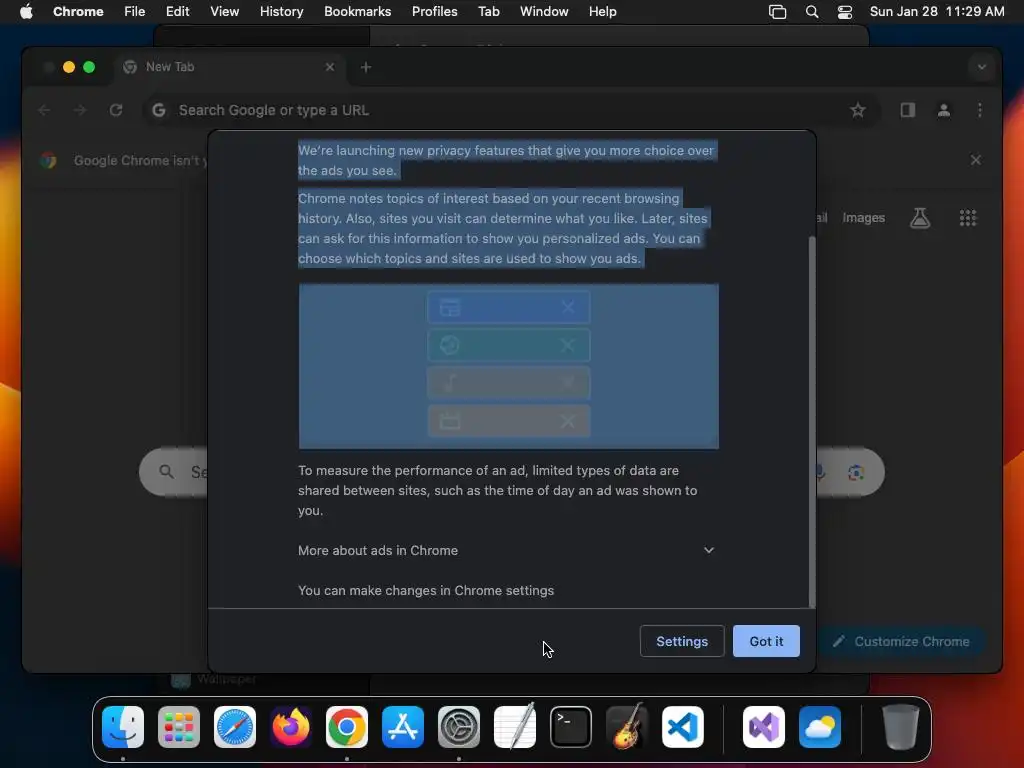
Task: Click the Images link
Action: click(x=863, y=218)
